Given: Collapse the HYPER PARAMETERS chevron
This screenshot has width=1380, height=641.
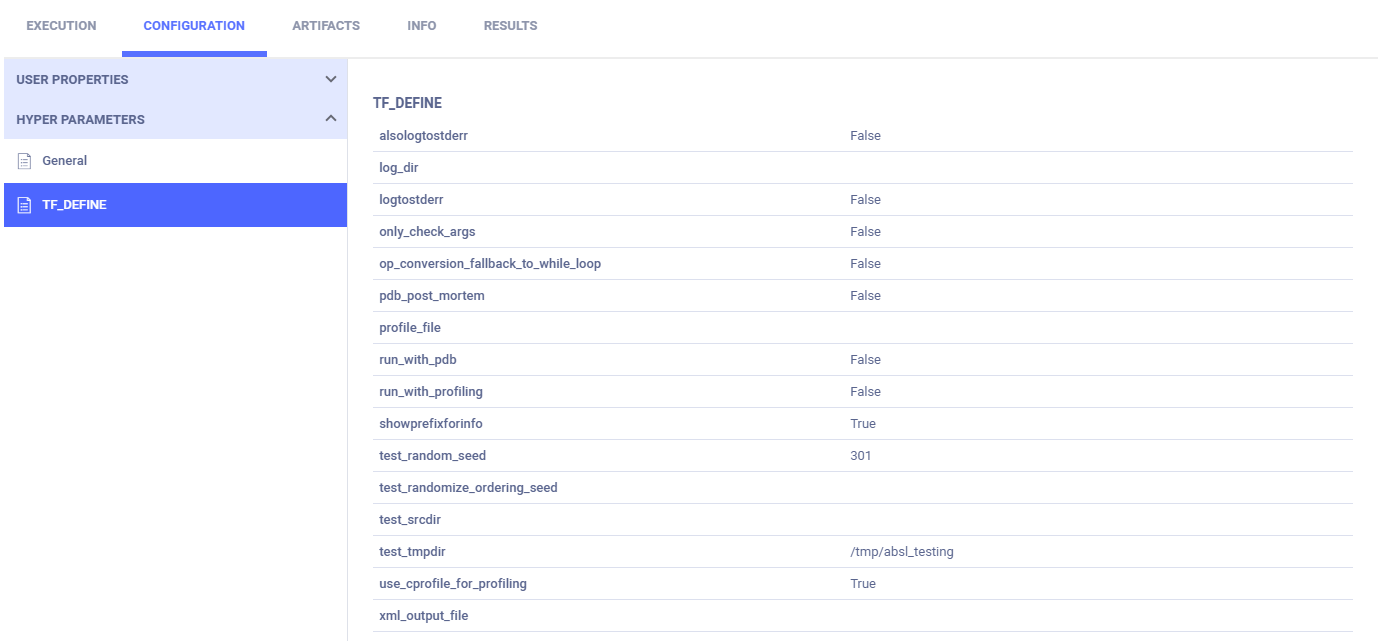Looking at the screenshot, I should (x=331, y=119).
